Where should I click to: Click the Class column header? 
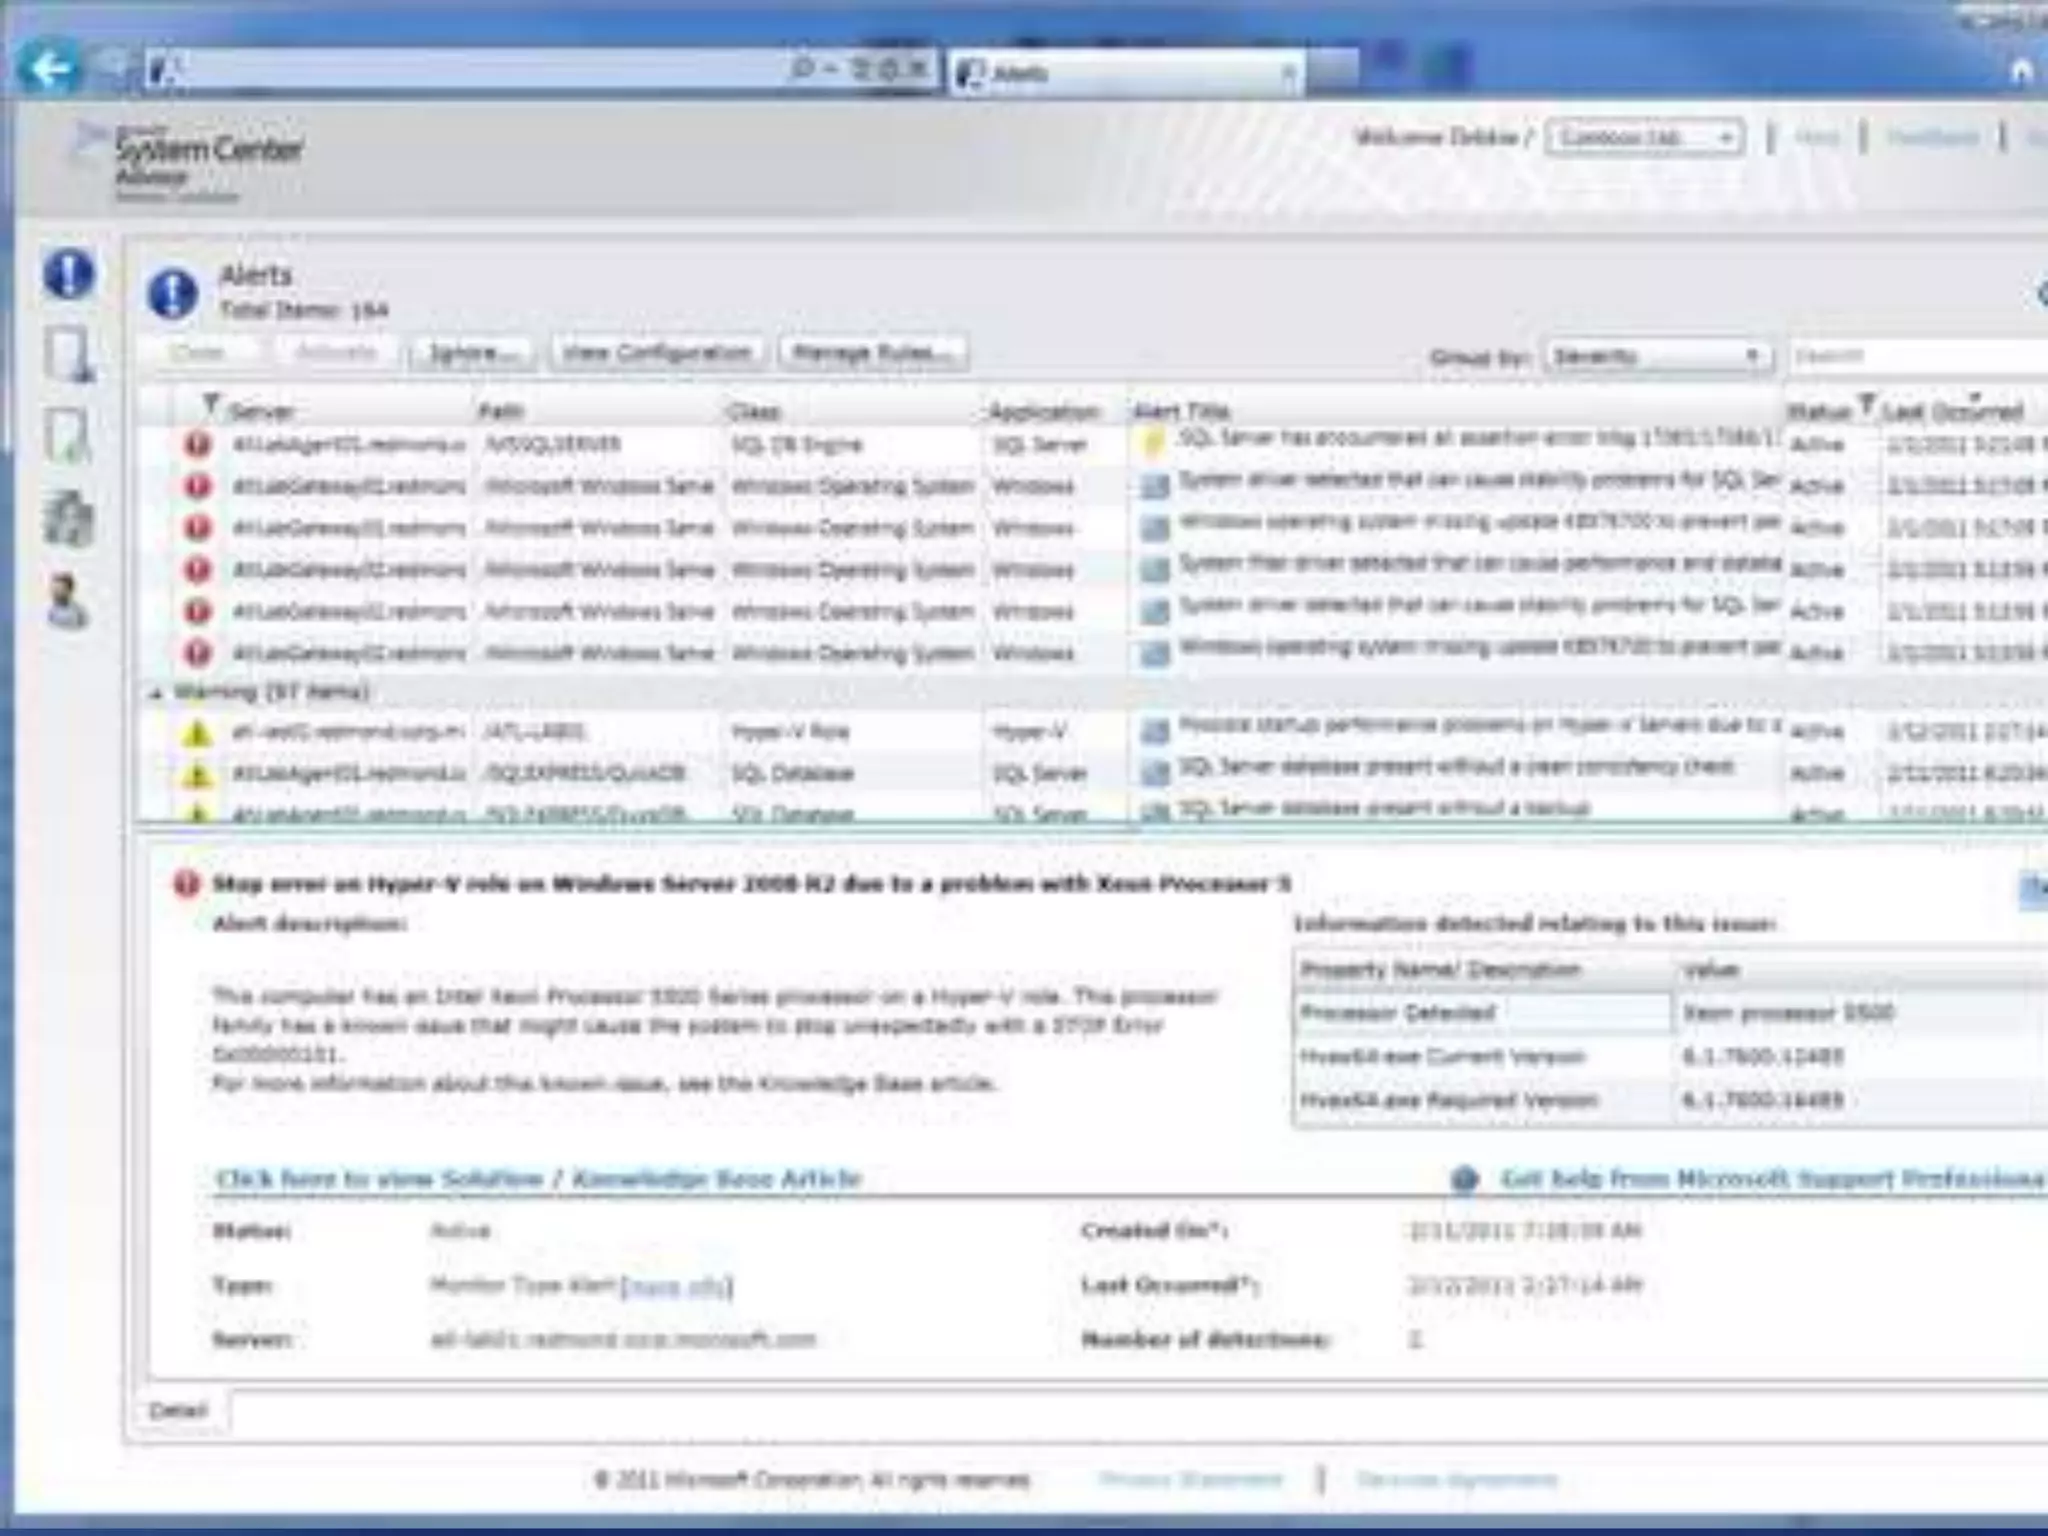[754, 411]
